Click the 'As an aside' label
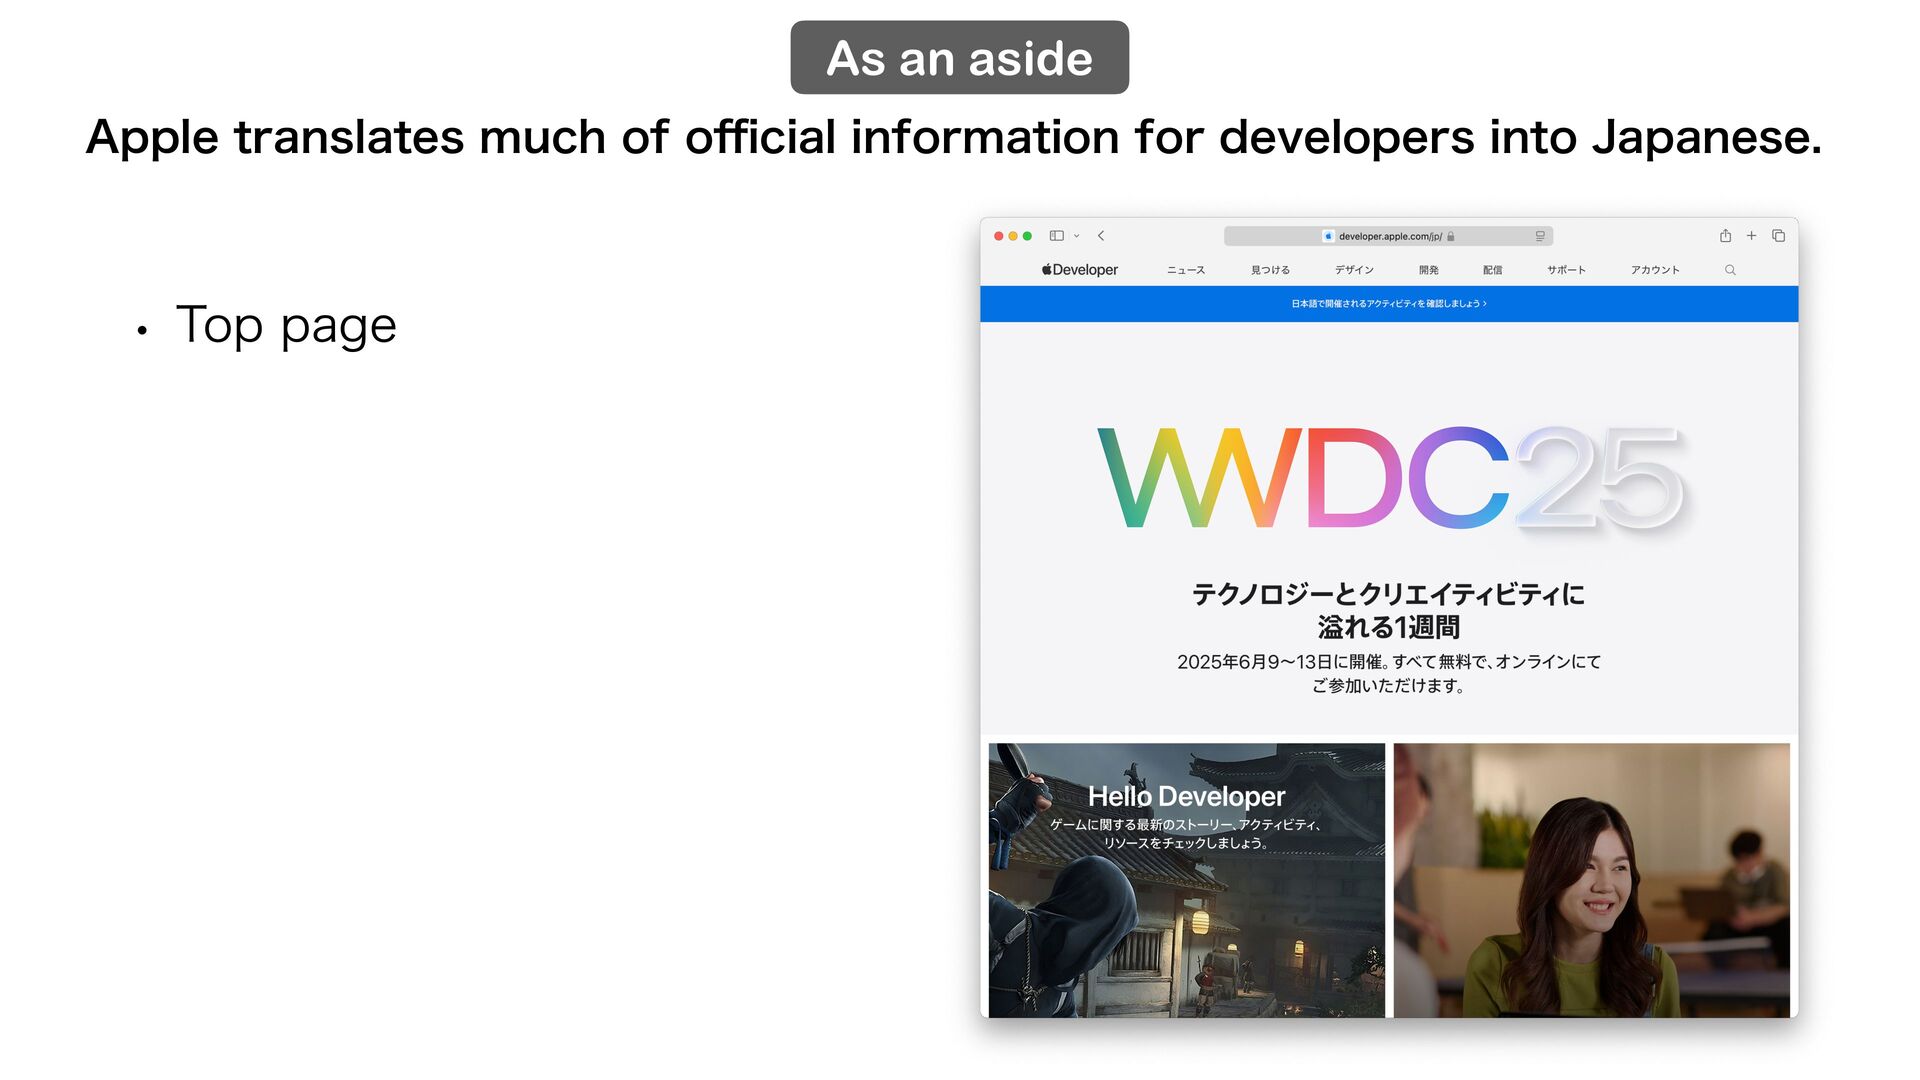Viewport: 1920px width, 1080px height. click(x=960, y=58)
